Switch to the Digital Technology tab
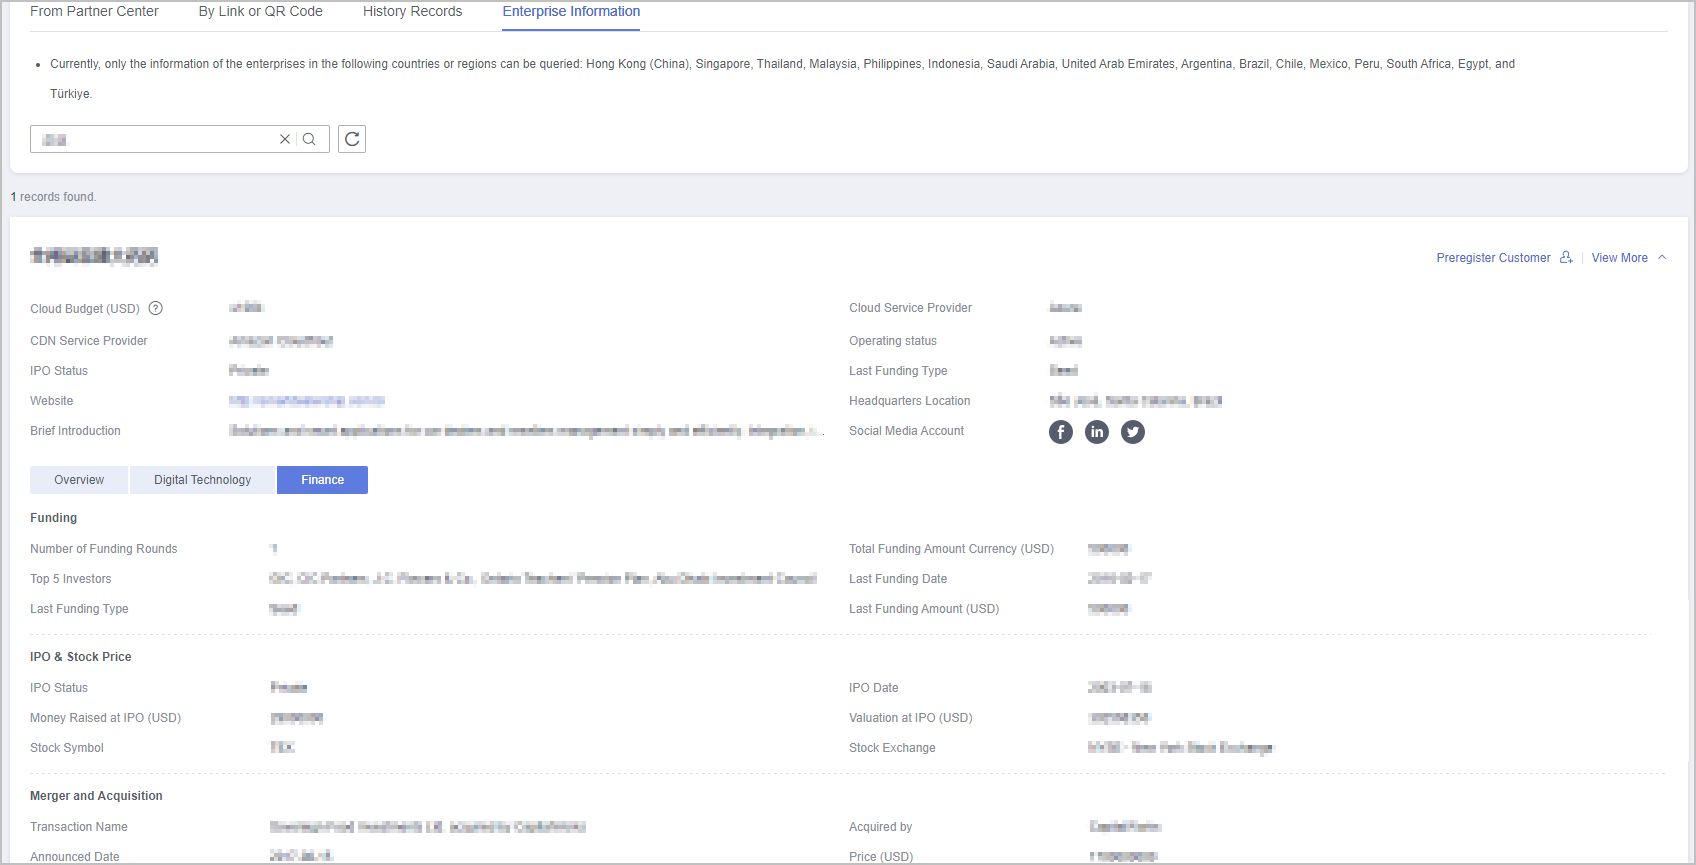This screenshot has height=865, width=1696. pos(202,480)
